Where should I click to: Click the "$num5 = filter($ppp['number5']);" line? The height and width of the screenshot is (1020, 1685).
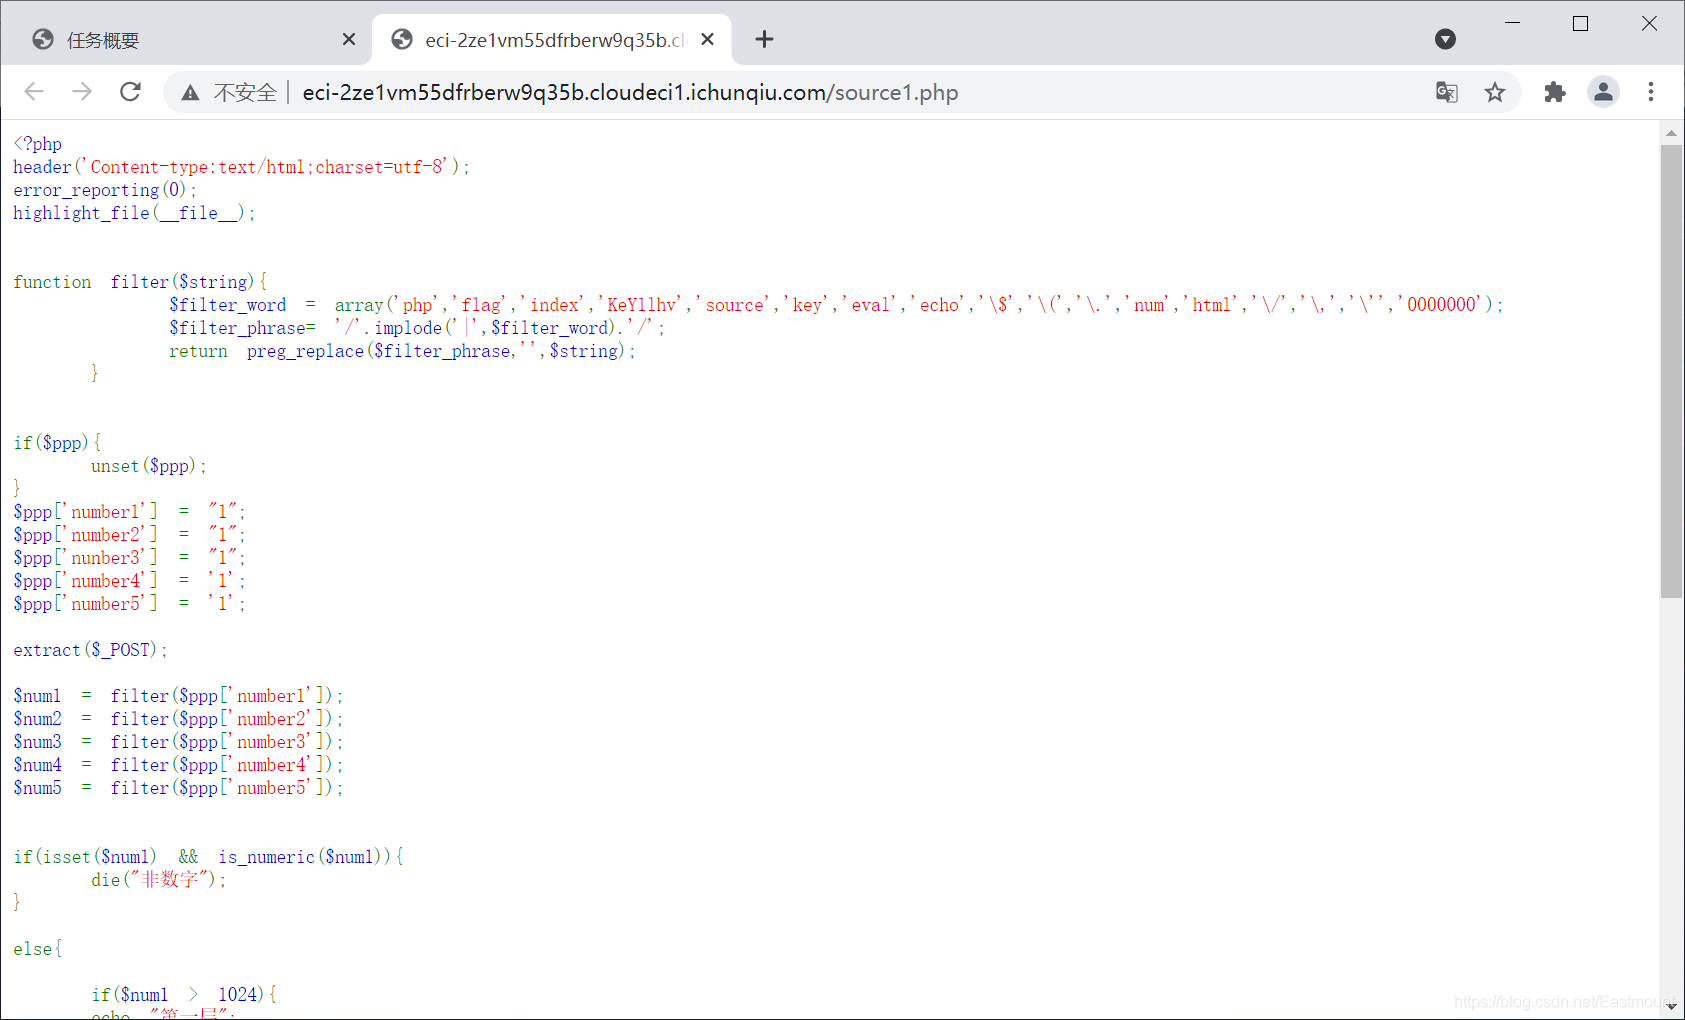[178, 788]
